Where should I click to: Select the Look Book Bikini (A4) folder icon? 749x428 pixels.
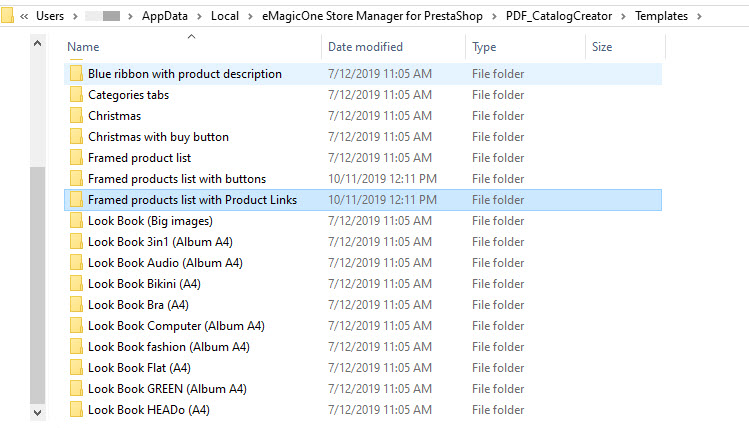point(76,284)
